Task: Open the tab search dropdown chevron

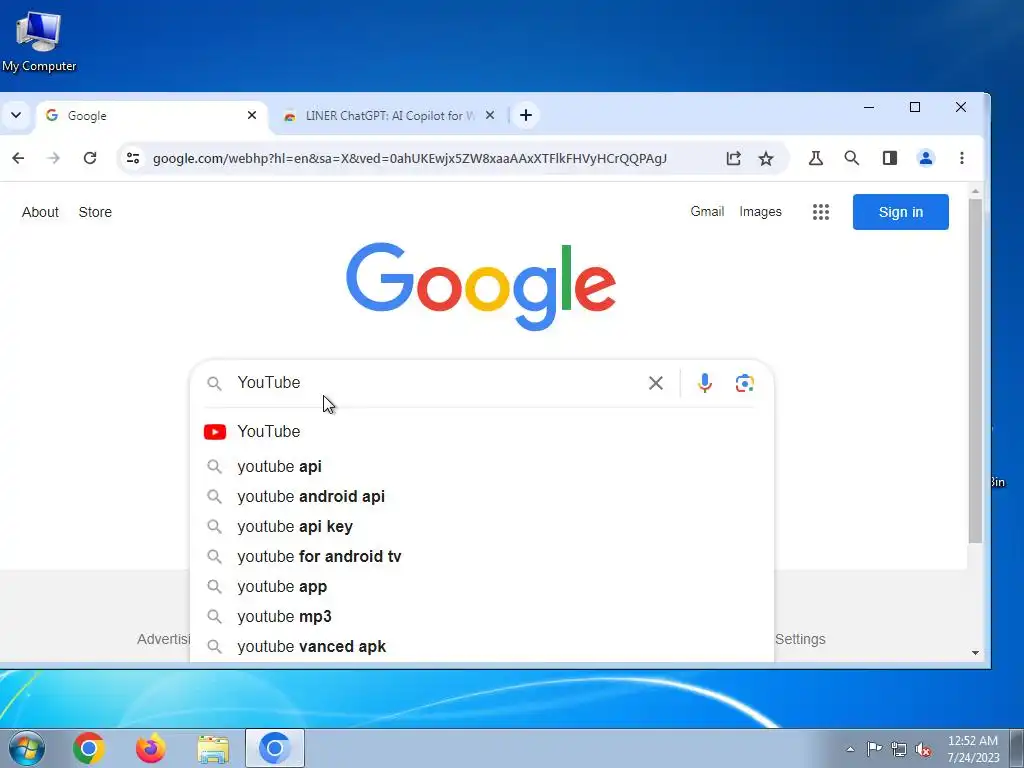Action: (16, 116)
